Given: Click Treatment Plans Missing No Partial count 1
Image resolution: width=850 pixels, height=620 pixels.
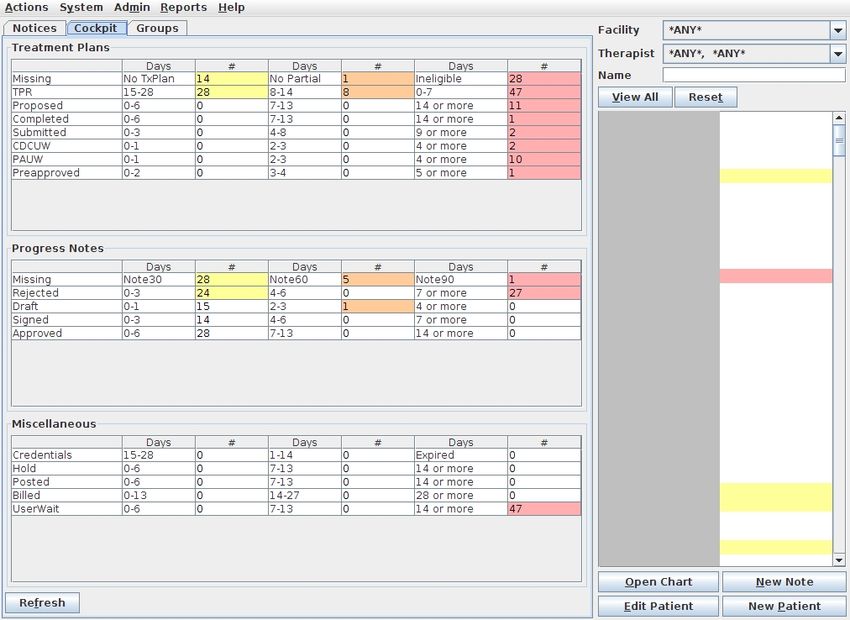Looking at the screenshot, I should pyautogui.click(x=378, y=79).
